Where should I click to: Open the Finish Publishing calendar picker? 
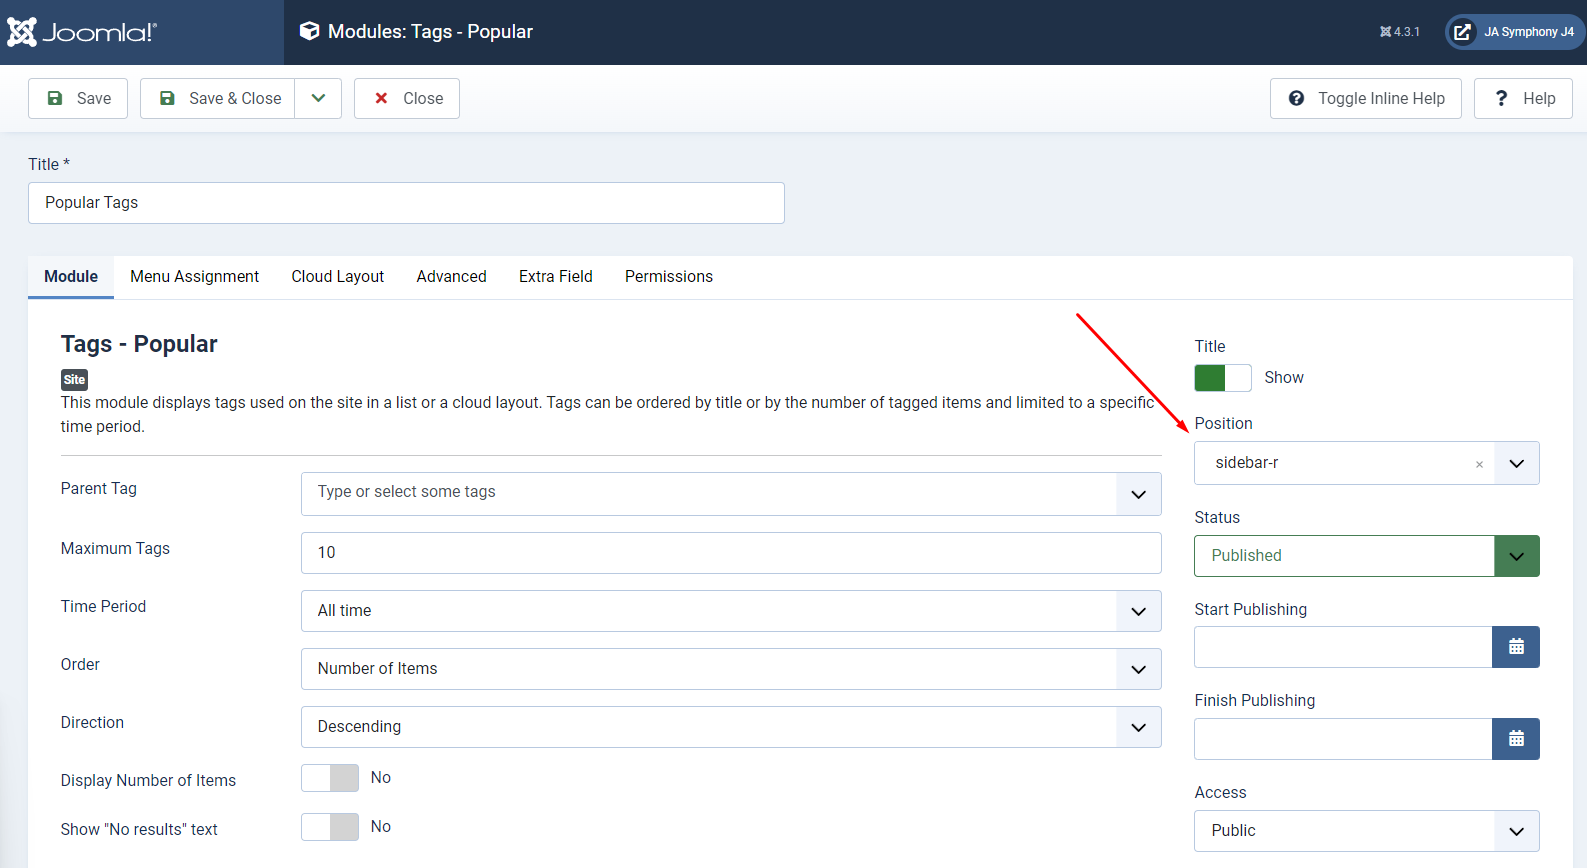(1515, 739)
